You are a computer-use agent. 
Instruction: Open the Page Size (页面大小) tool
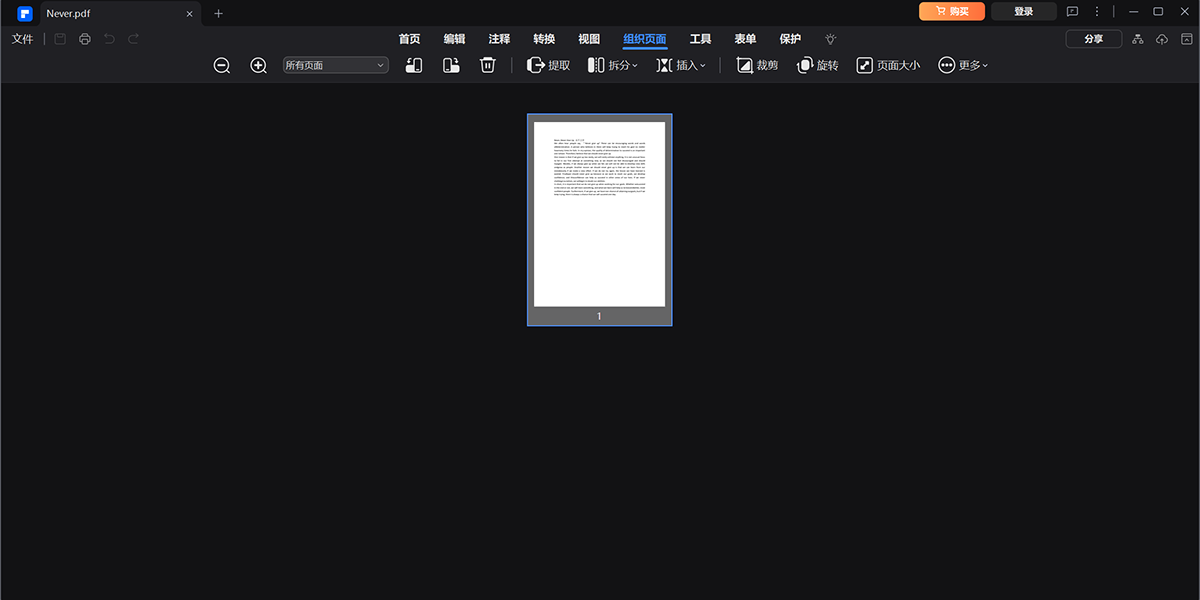click(888, 65)
